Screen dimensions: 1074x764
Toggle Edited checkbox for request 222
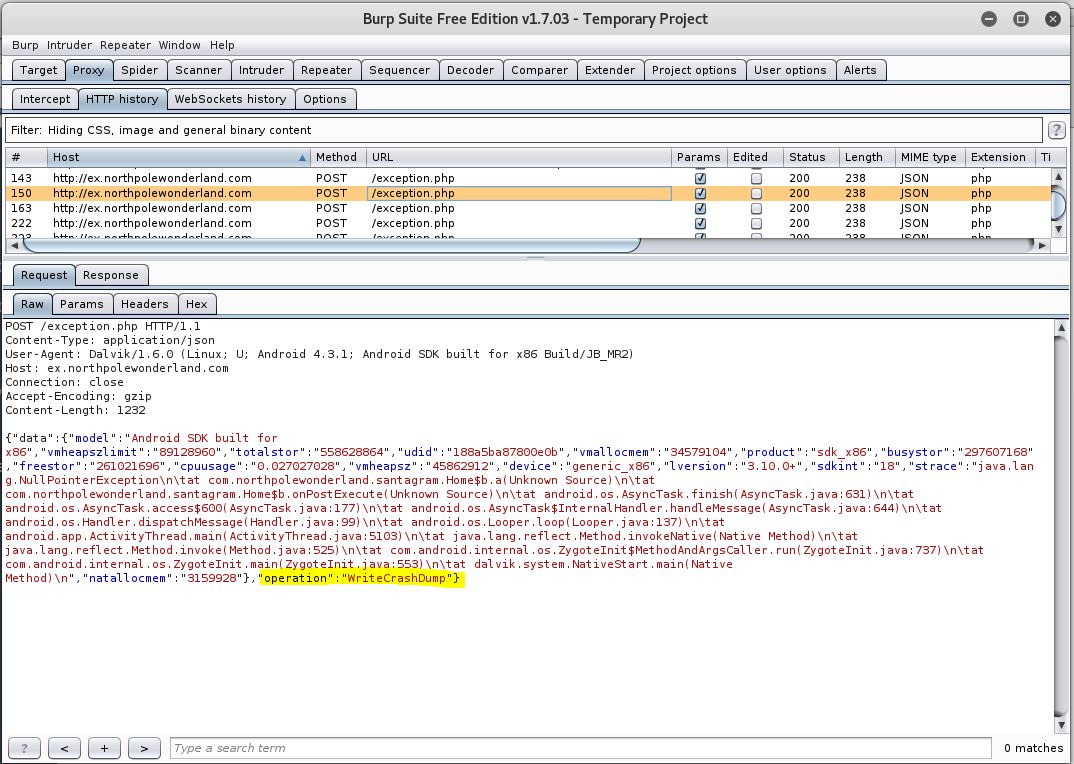click(756, 223)
